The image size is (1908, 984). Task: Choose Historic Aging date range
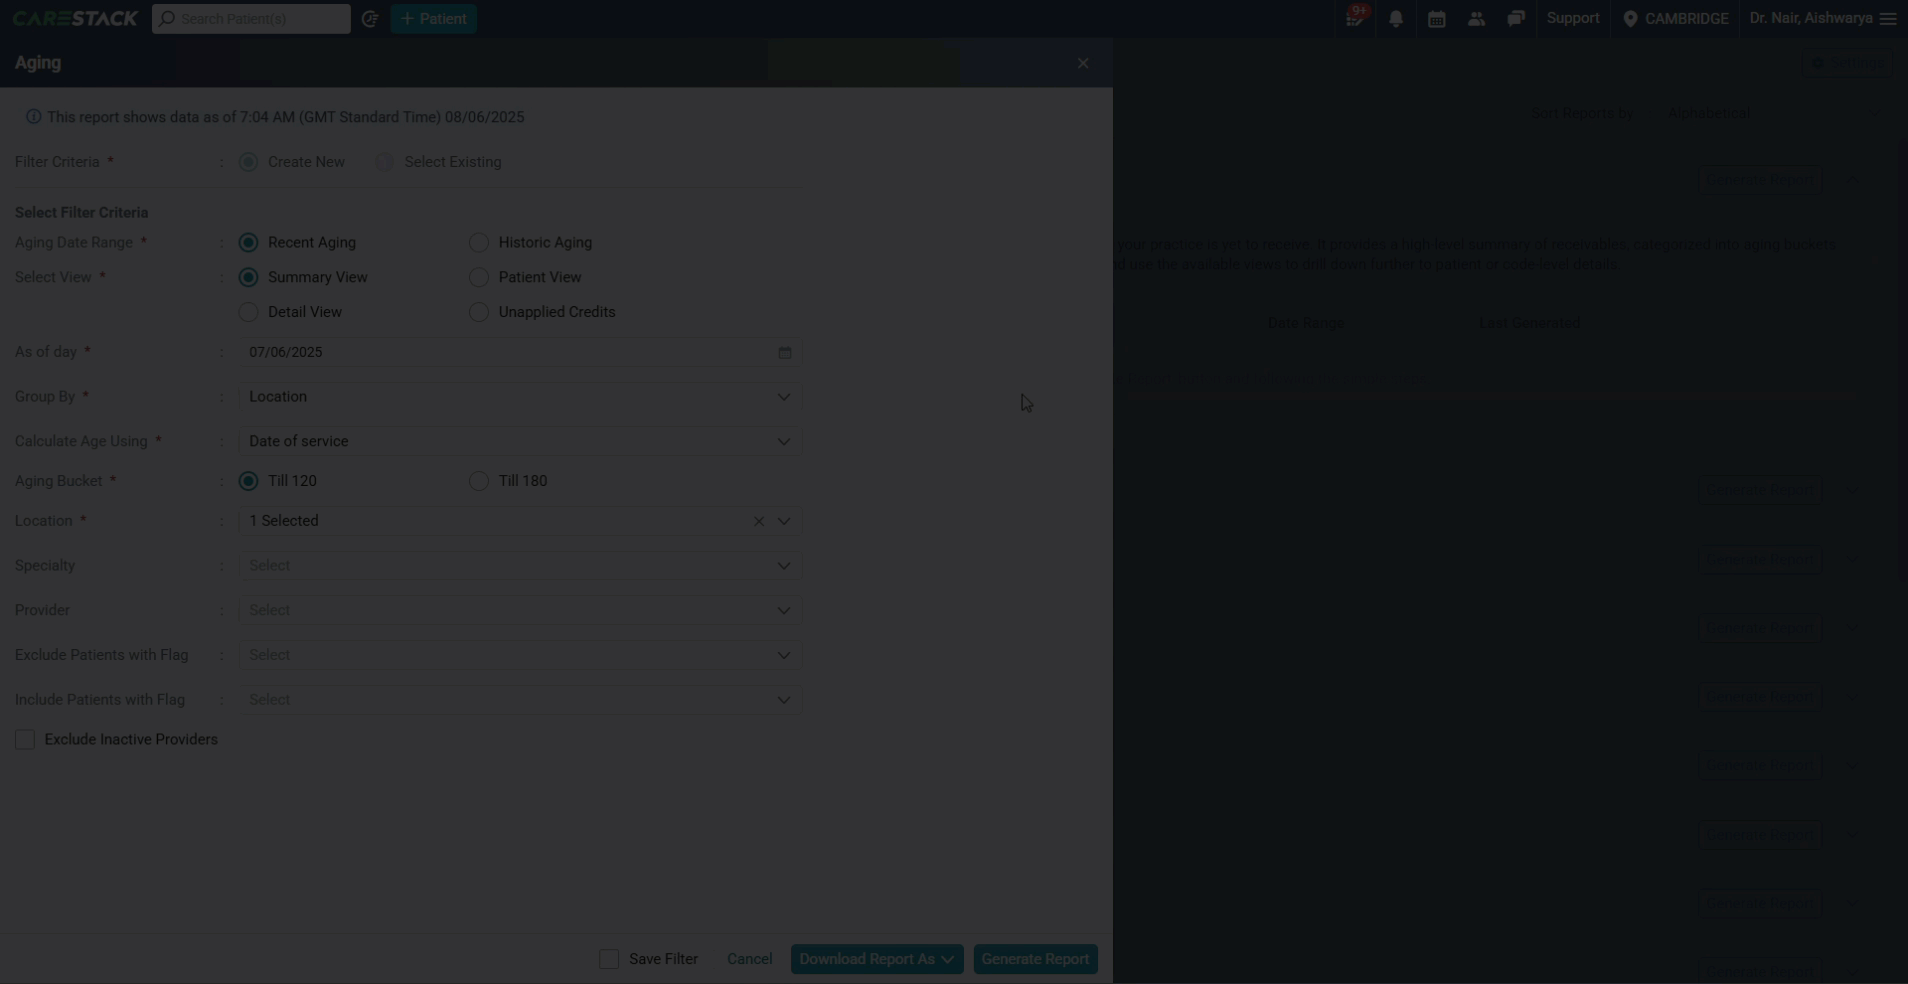[479, 242]
